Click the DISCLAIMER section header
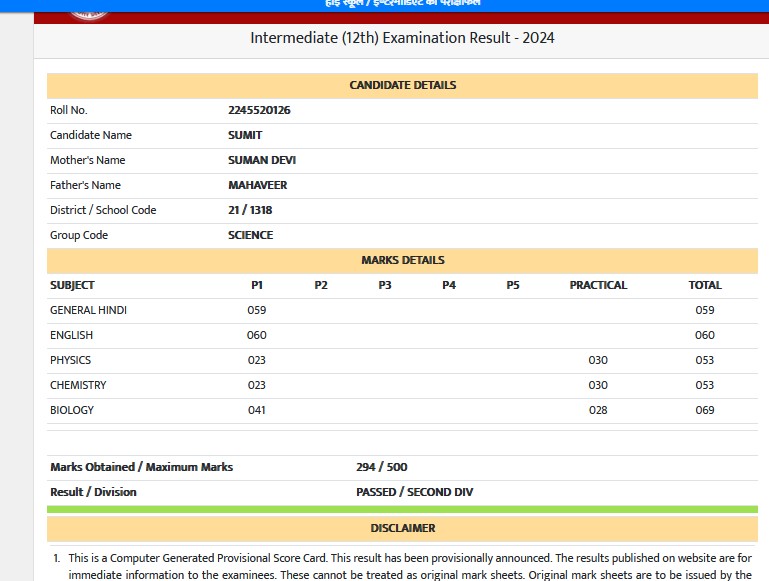 tap(403, 529)
